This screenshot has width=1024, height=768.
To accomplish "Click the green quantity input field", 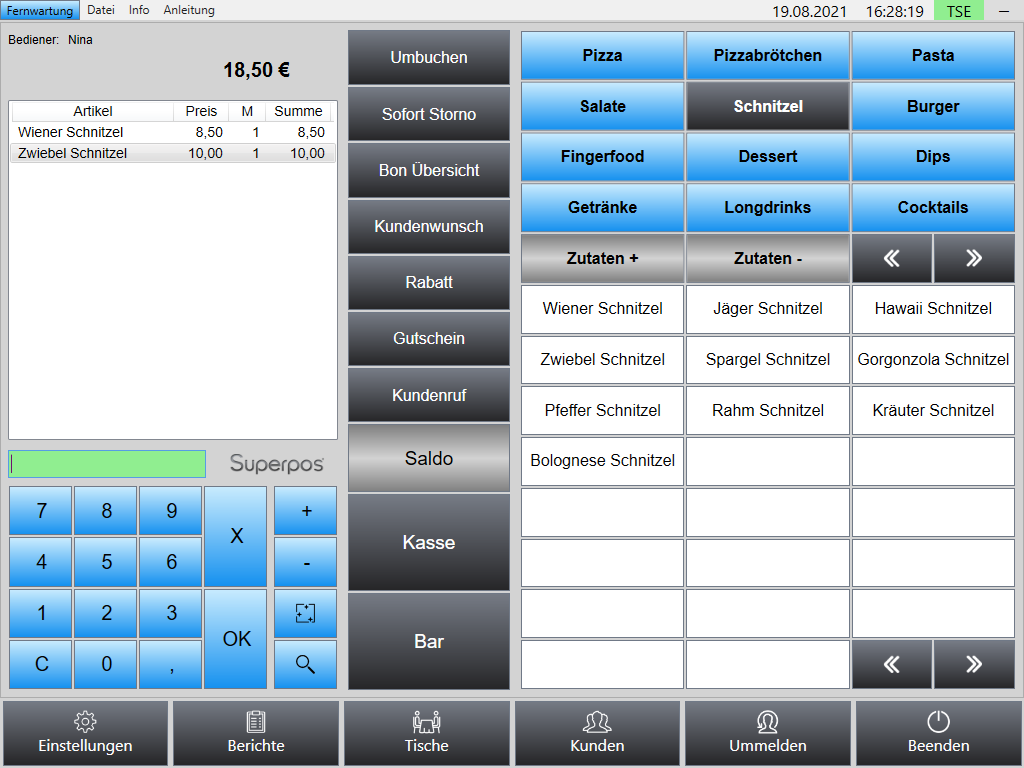I will point(107,464).
